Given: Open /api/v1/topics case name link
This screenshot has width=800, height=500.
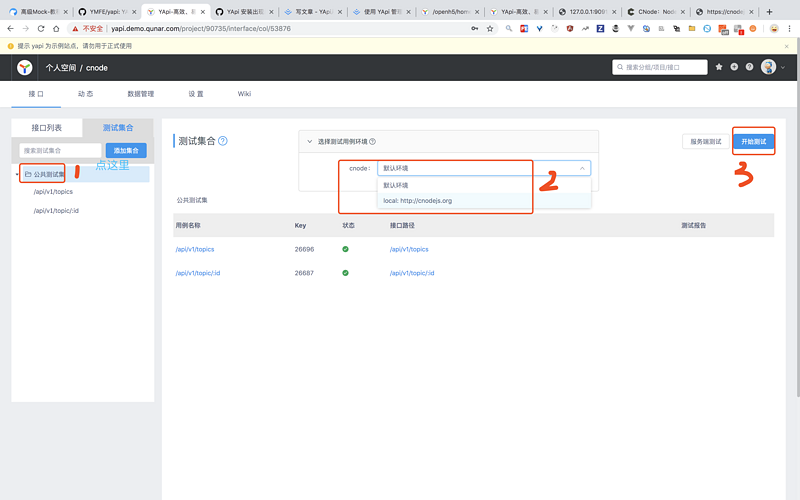Looking at the screenshot, I should click(x=195, y=249).
